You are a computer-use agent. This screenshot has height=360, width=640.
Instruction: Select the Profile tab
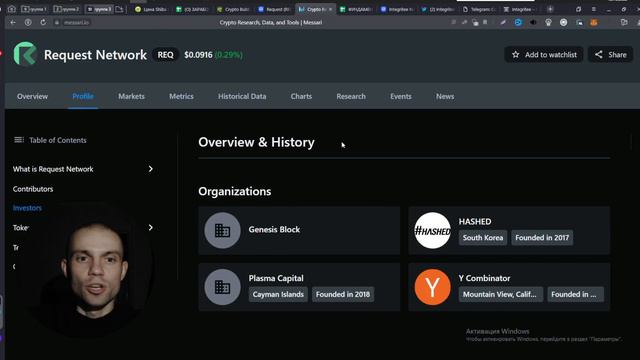pyautogui.click(x=83, y=96)
